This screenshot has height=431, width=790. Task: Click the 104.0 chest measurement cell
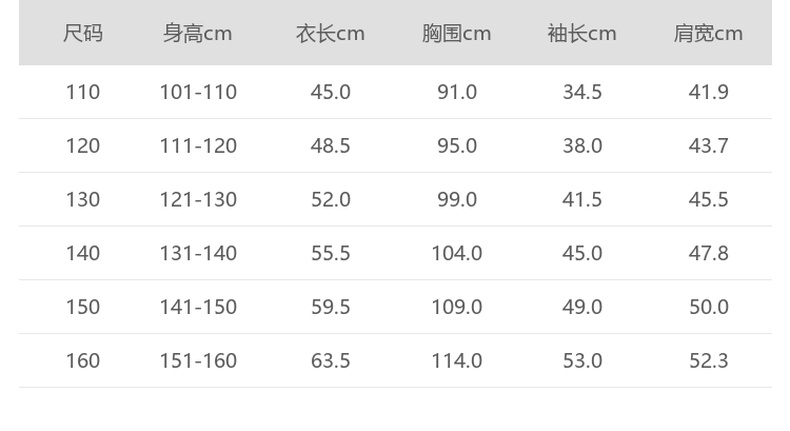coord(456,254)
